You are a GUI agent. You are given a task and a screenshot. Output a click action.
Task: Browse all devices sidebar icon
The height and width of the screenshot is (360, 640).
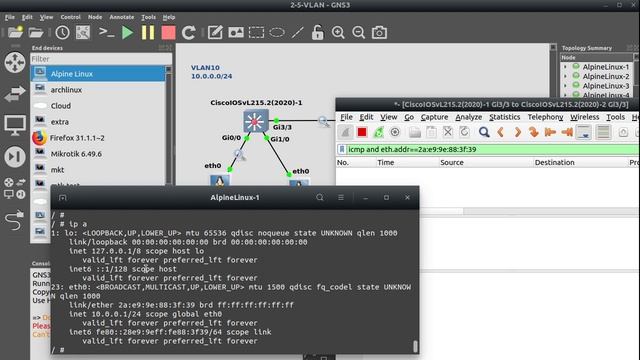[x=15, y=188]
